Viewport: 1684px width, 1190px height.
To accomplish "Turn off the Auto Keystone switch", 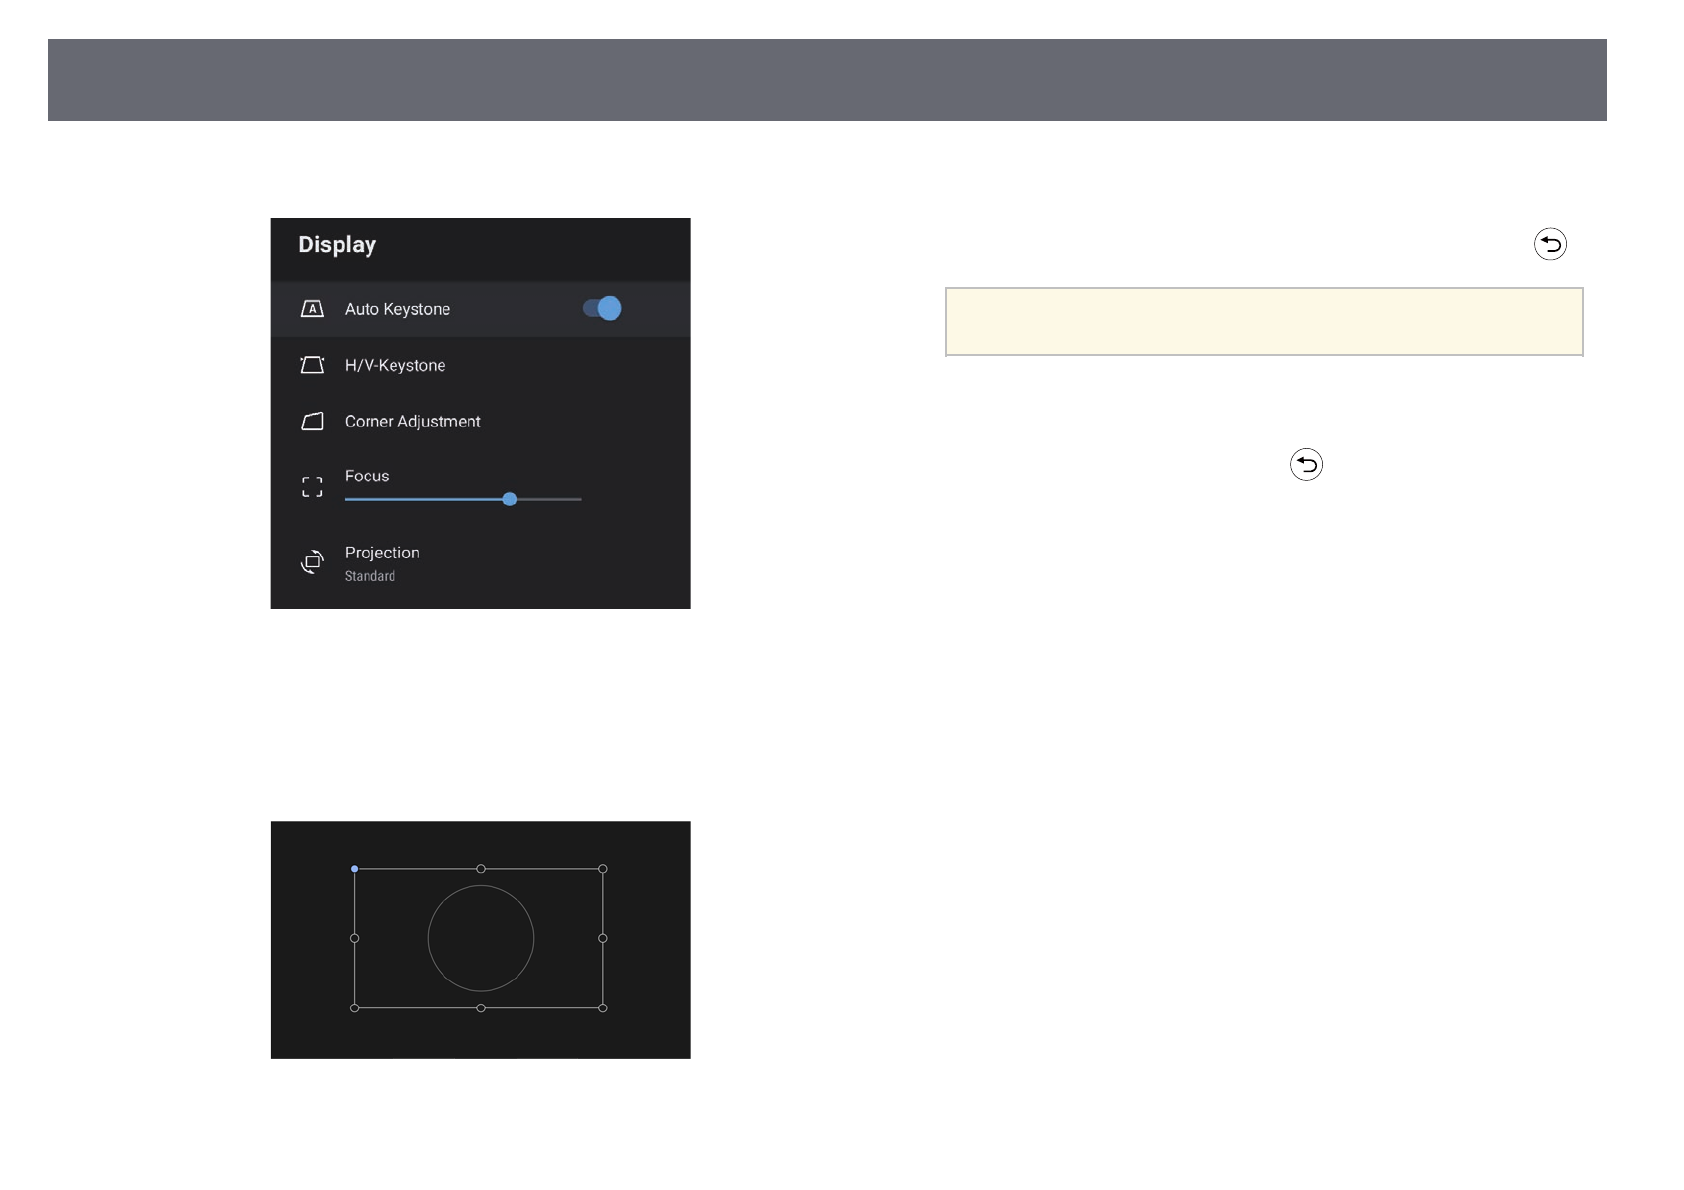I will tap(602, 309).
